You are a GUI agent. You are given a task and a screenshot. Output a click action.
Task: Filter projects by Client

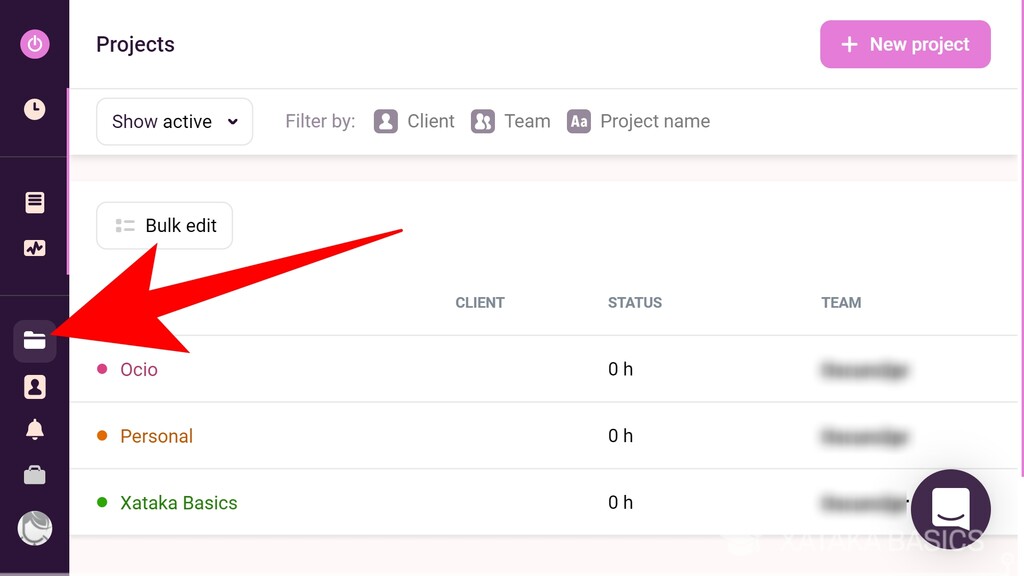(x=415, y=122)
